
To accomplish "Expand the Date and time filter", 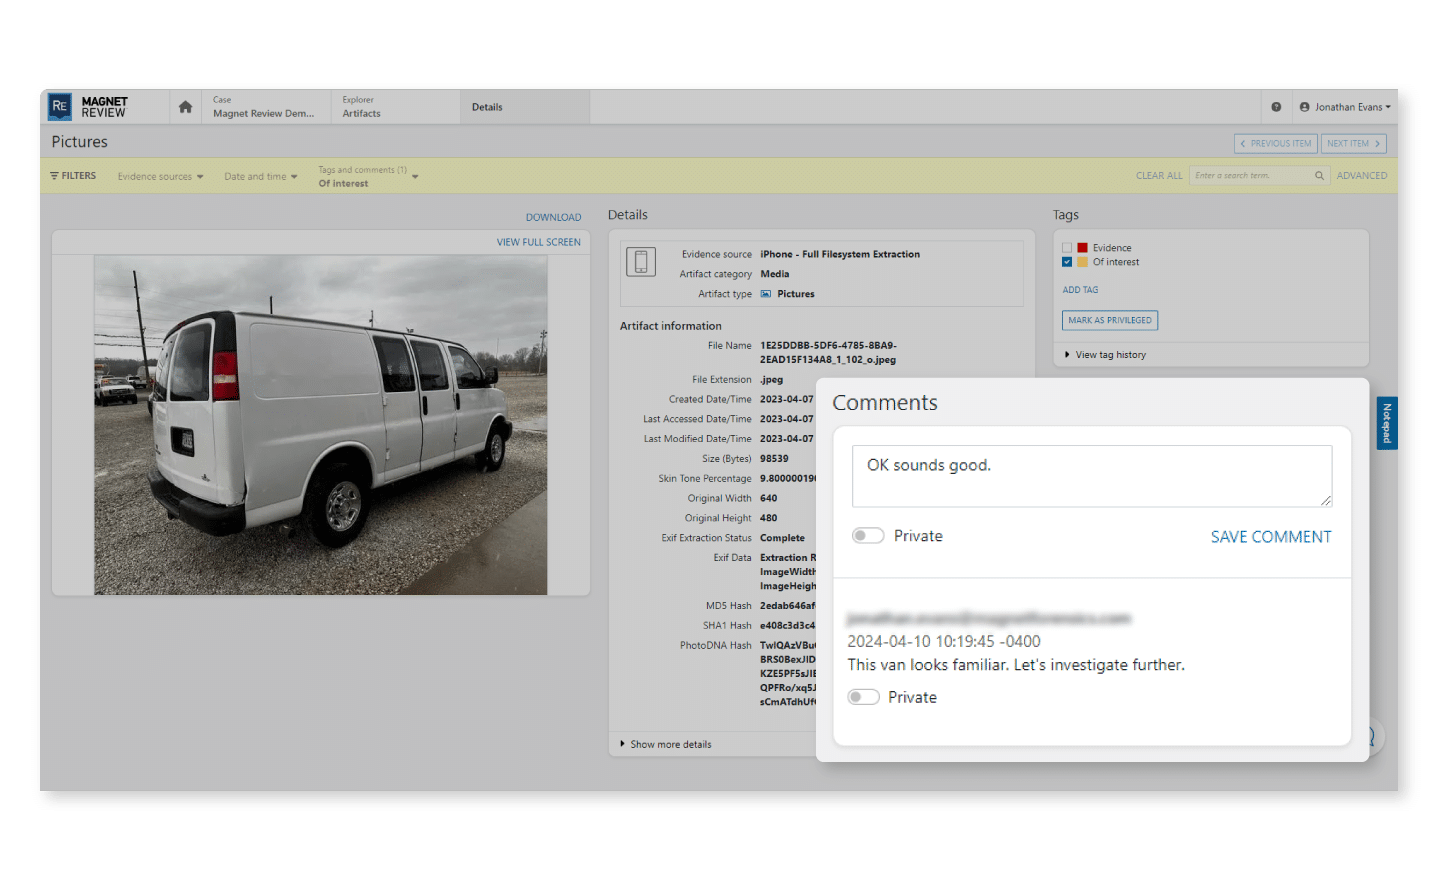I will [x=260, y=176].
